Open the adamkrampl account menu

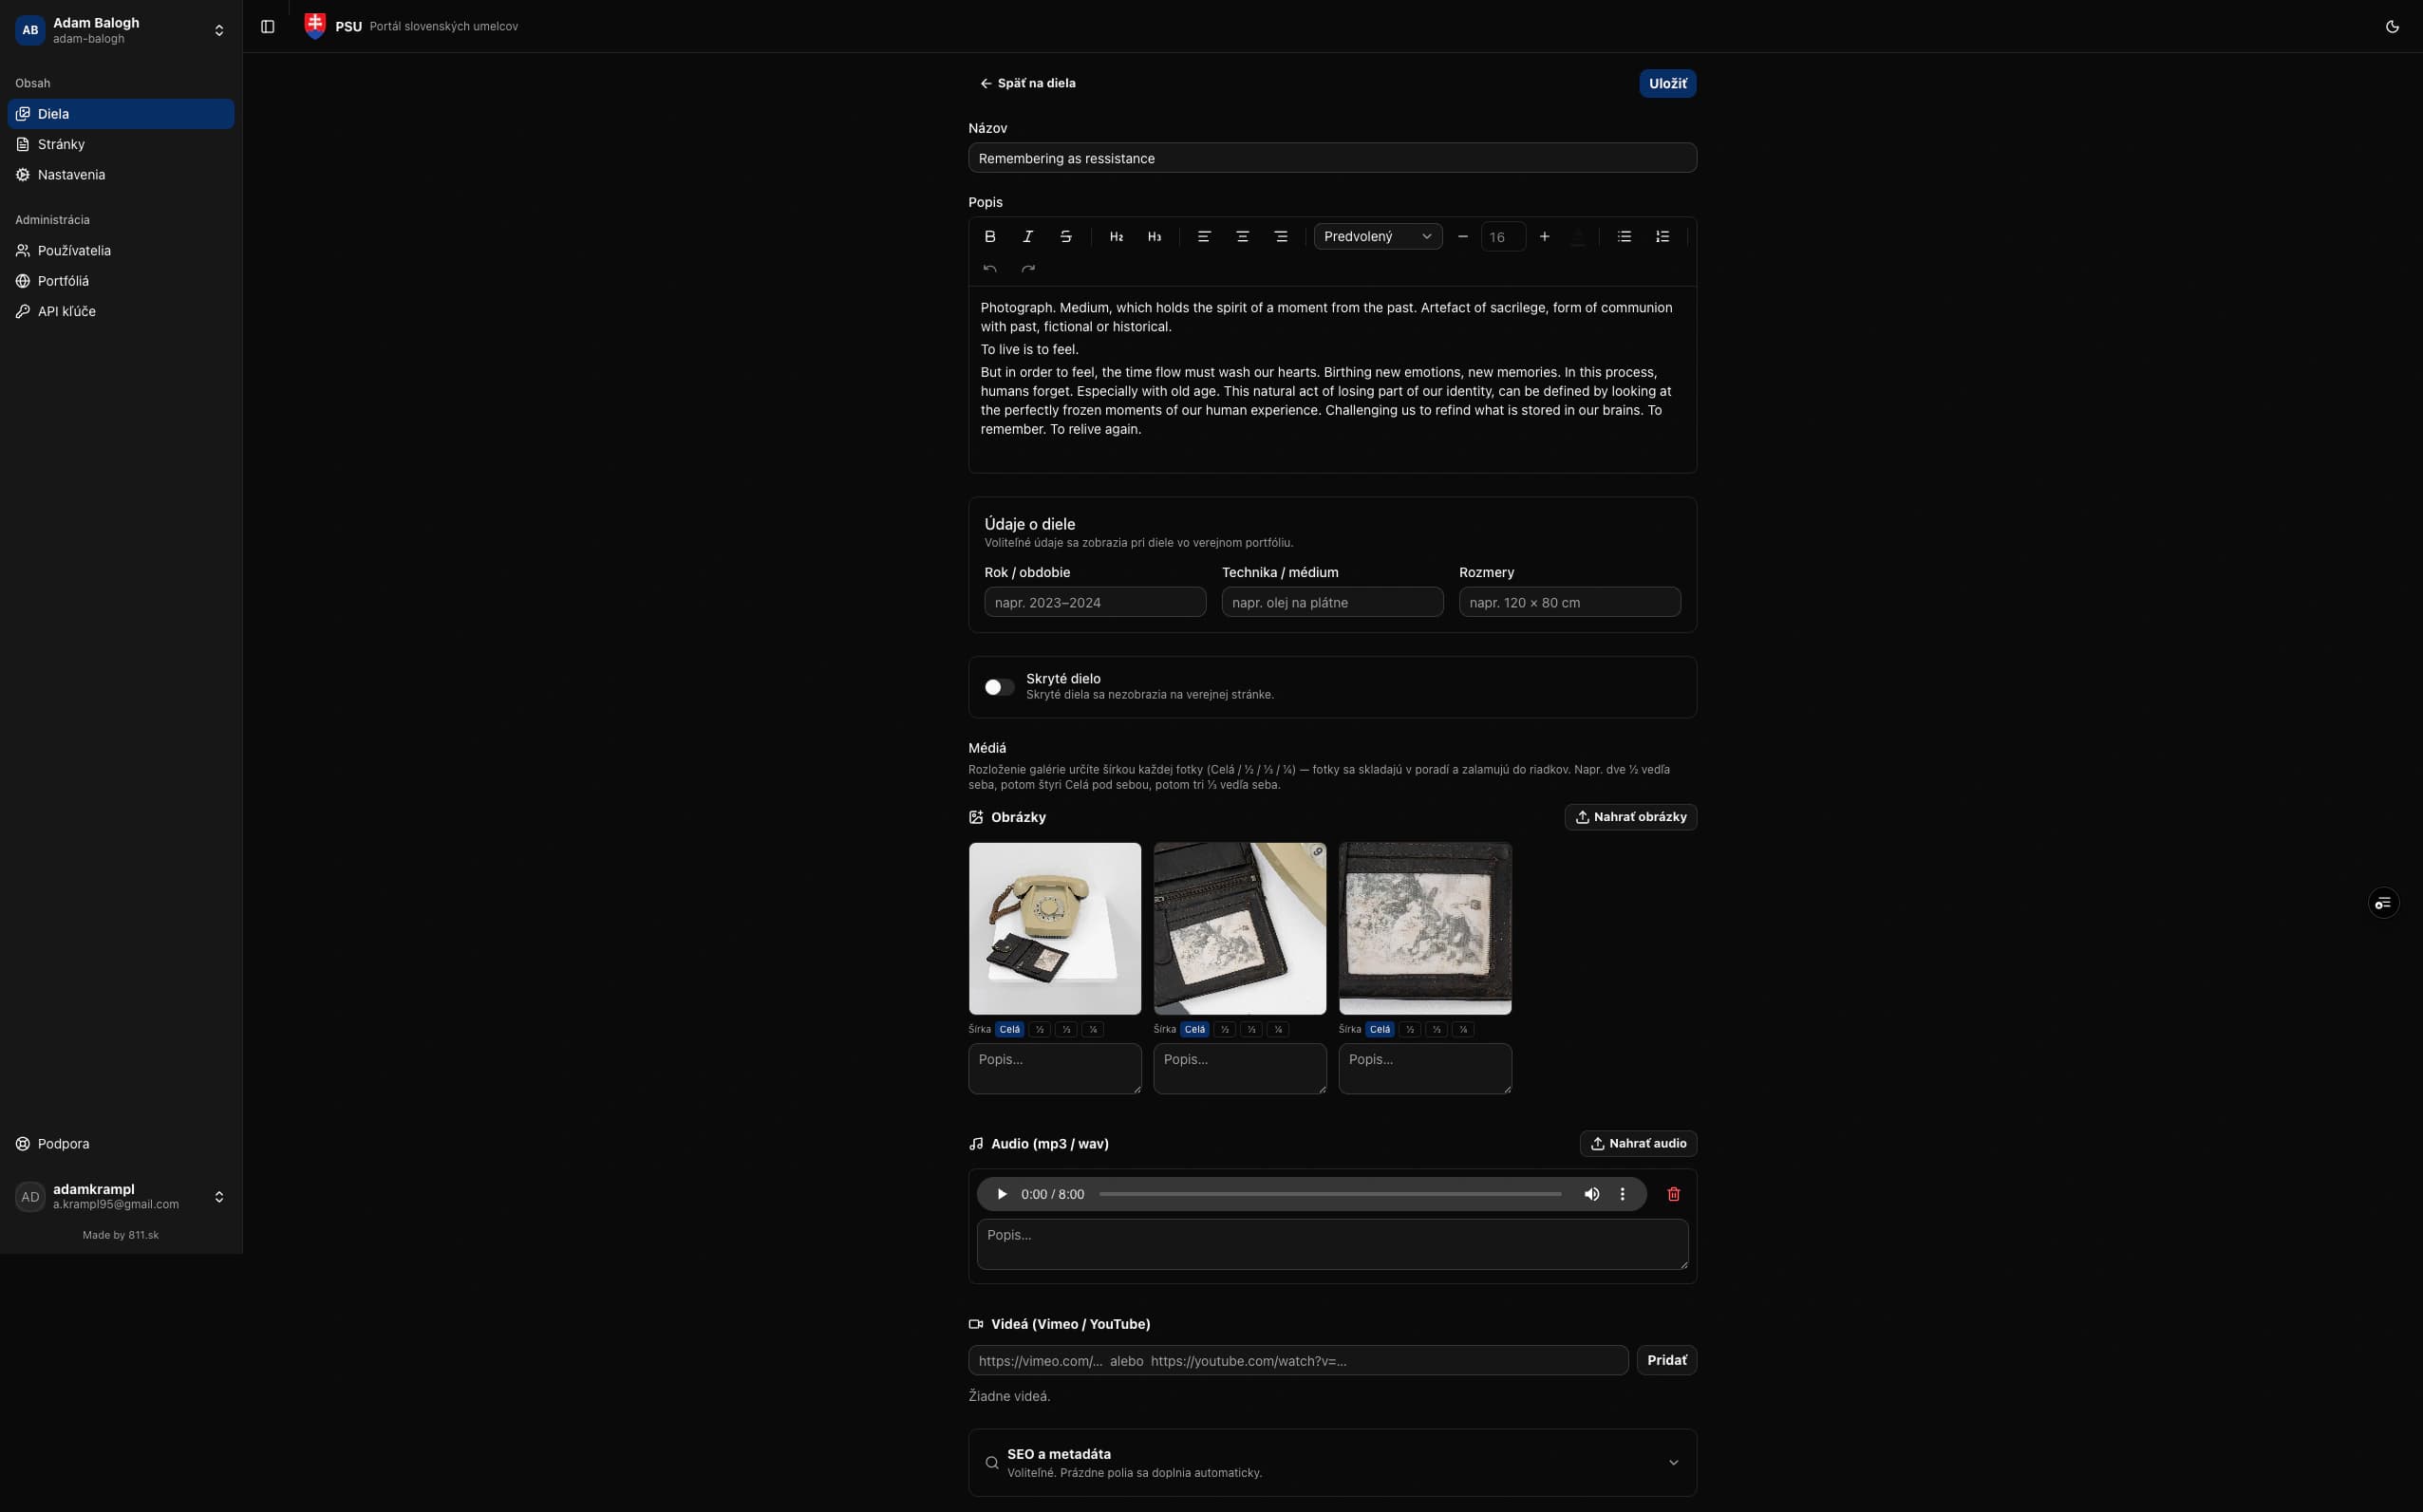click(x=121, y=1197)
